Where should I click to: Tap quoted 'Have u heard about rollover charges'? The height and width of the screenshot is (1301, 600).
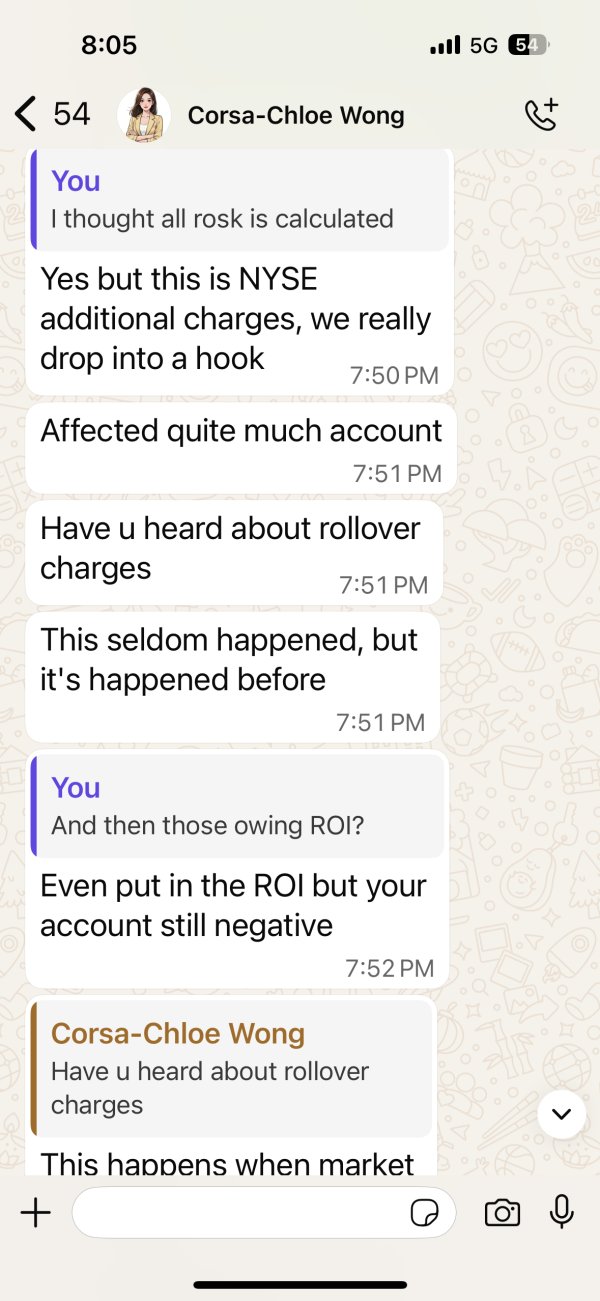click(233, 1069)
